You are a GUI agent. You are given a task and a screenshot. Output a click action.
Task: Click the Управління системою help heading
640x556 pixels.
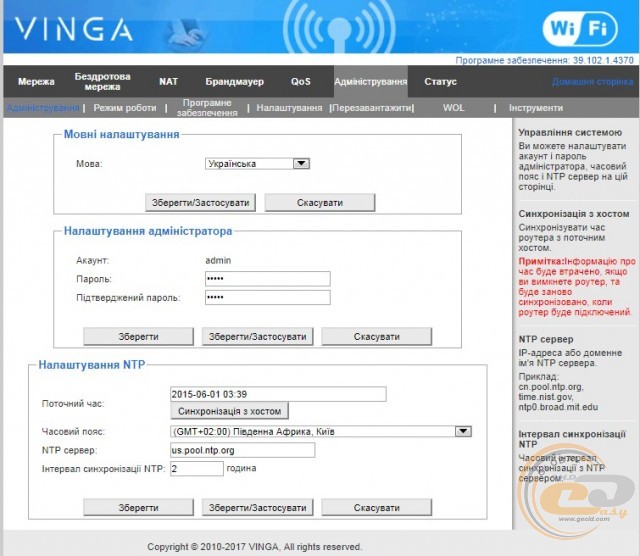pyautogui.click(x=570, y=133)
